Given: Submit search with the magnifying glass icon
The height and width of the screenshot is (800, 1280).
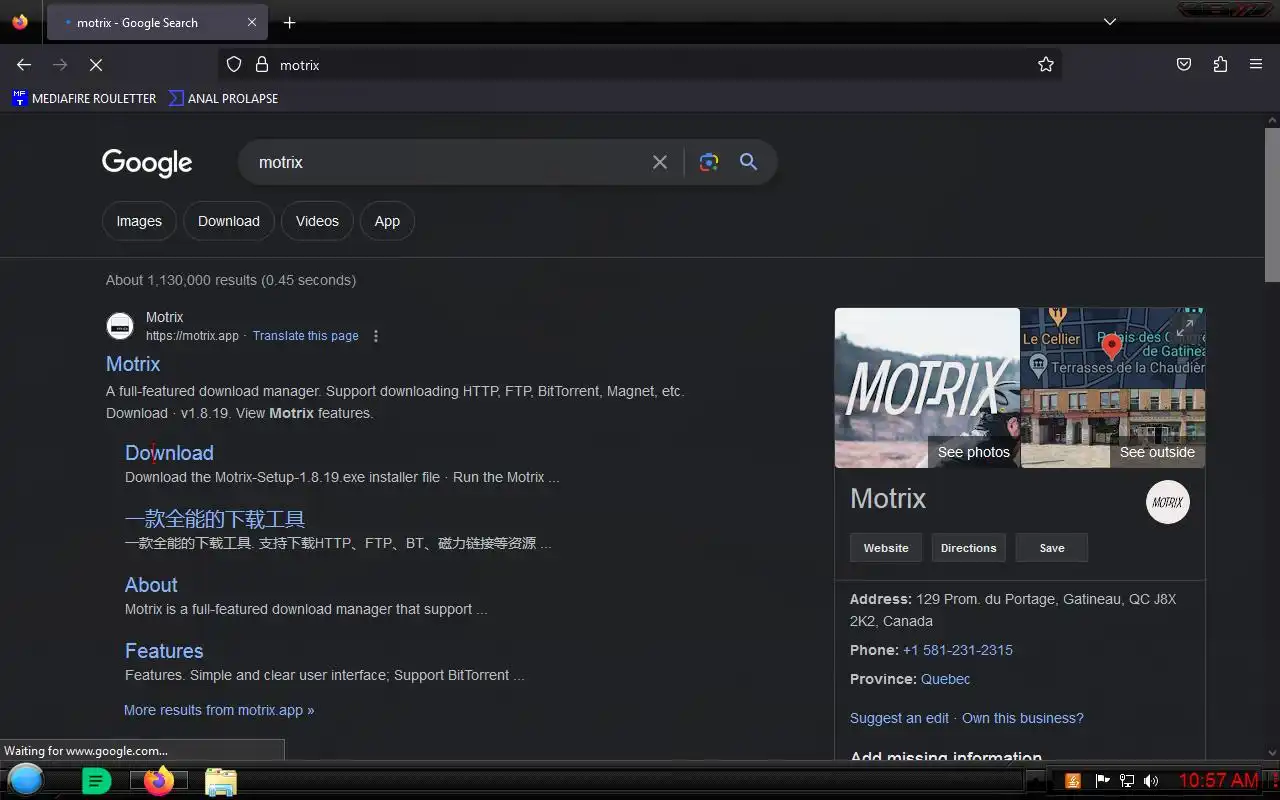Looking at the screenshot, I should click(x=748, y=162).
